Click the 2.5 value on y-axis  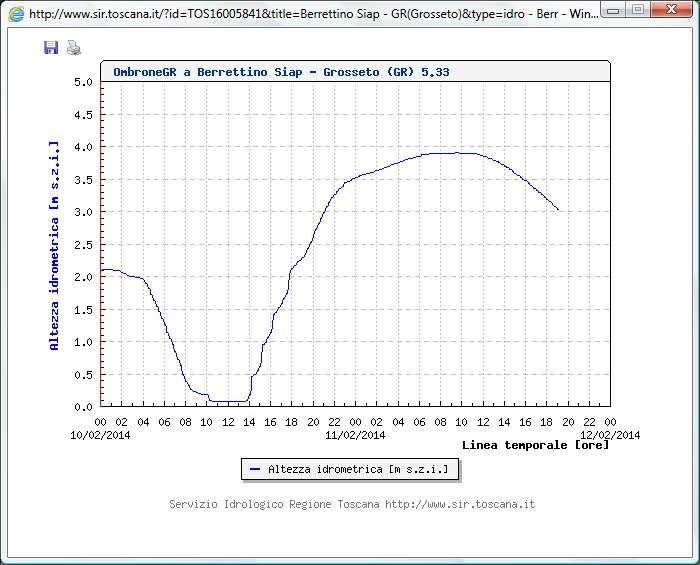coord(84,245)
